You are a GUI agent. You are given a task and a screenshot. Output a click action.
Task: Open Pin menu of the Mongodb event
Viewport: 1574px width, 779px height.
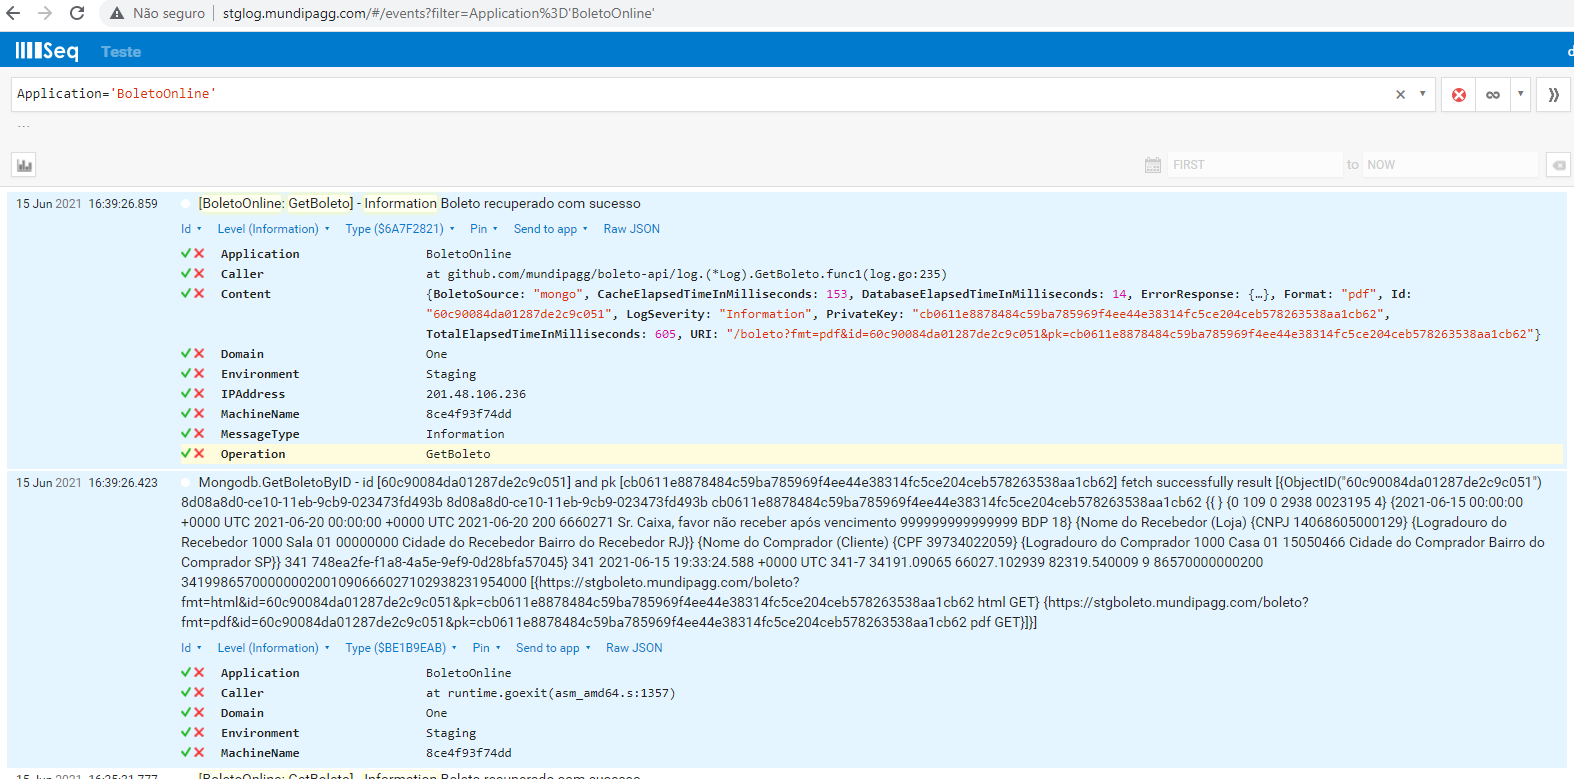487,648
